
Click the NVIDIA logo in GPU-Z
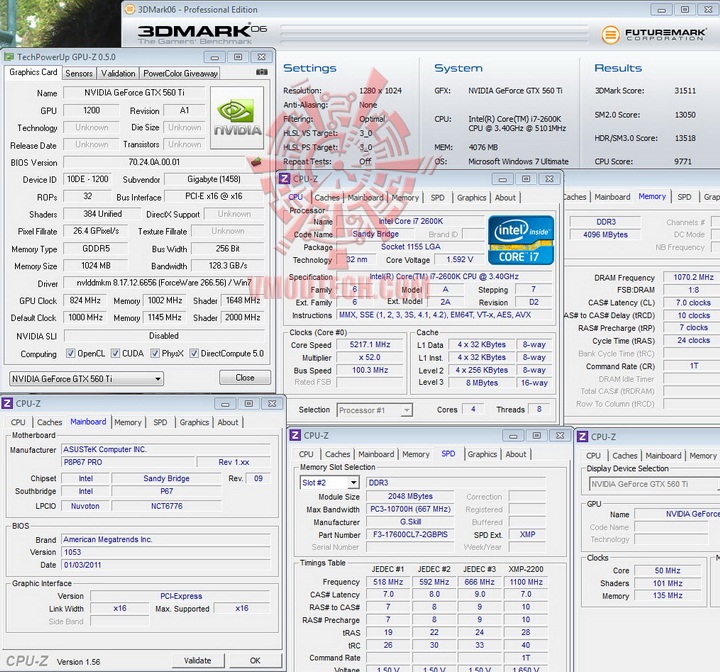point(237,118)
